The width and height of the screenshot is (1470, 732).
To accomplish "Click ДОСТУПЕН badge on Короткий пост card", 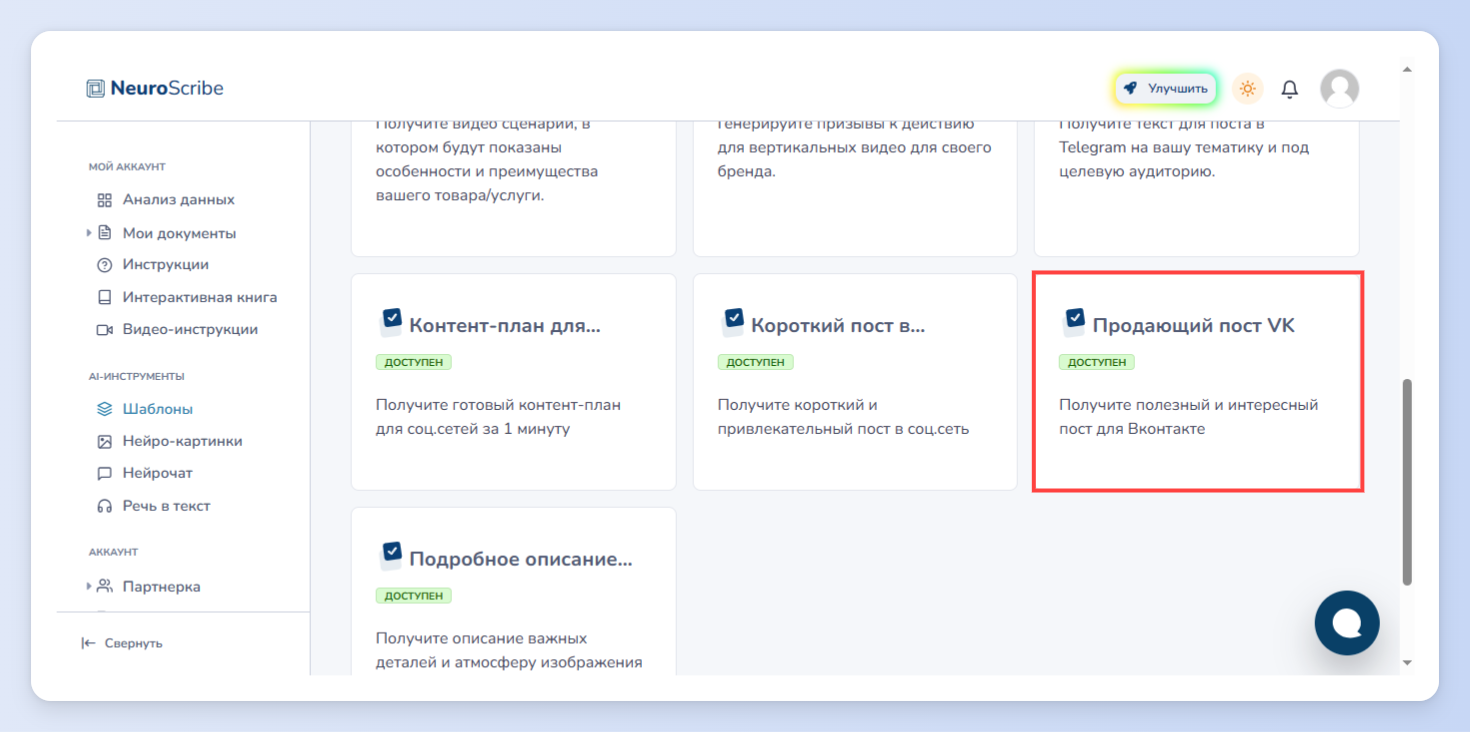I will [755, 362].
